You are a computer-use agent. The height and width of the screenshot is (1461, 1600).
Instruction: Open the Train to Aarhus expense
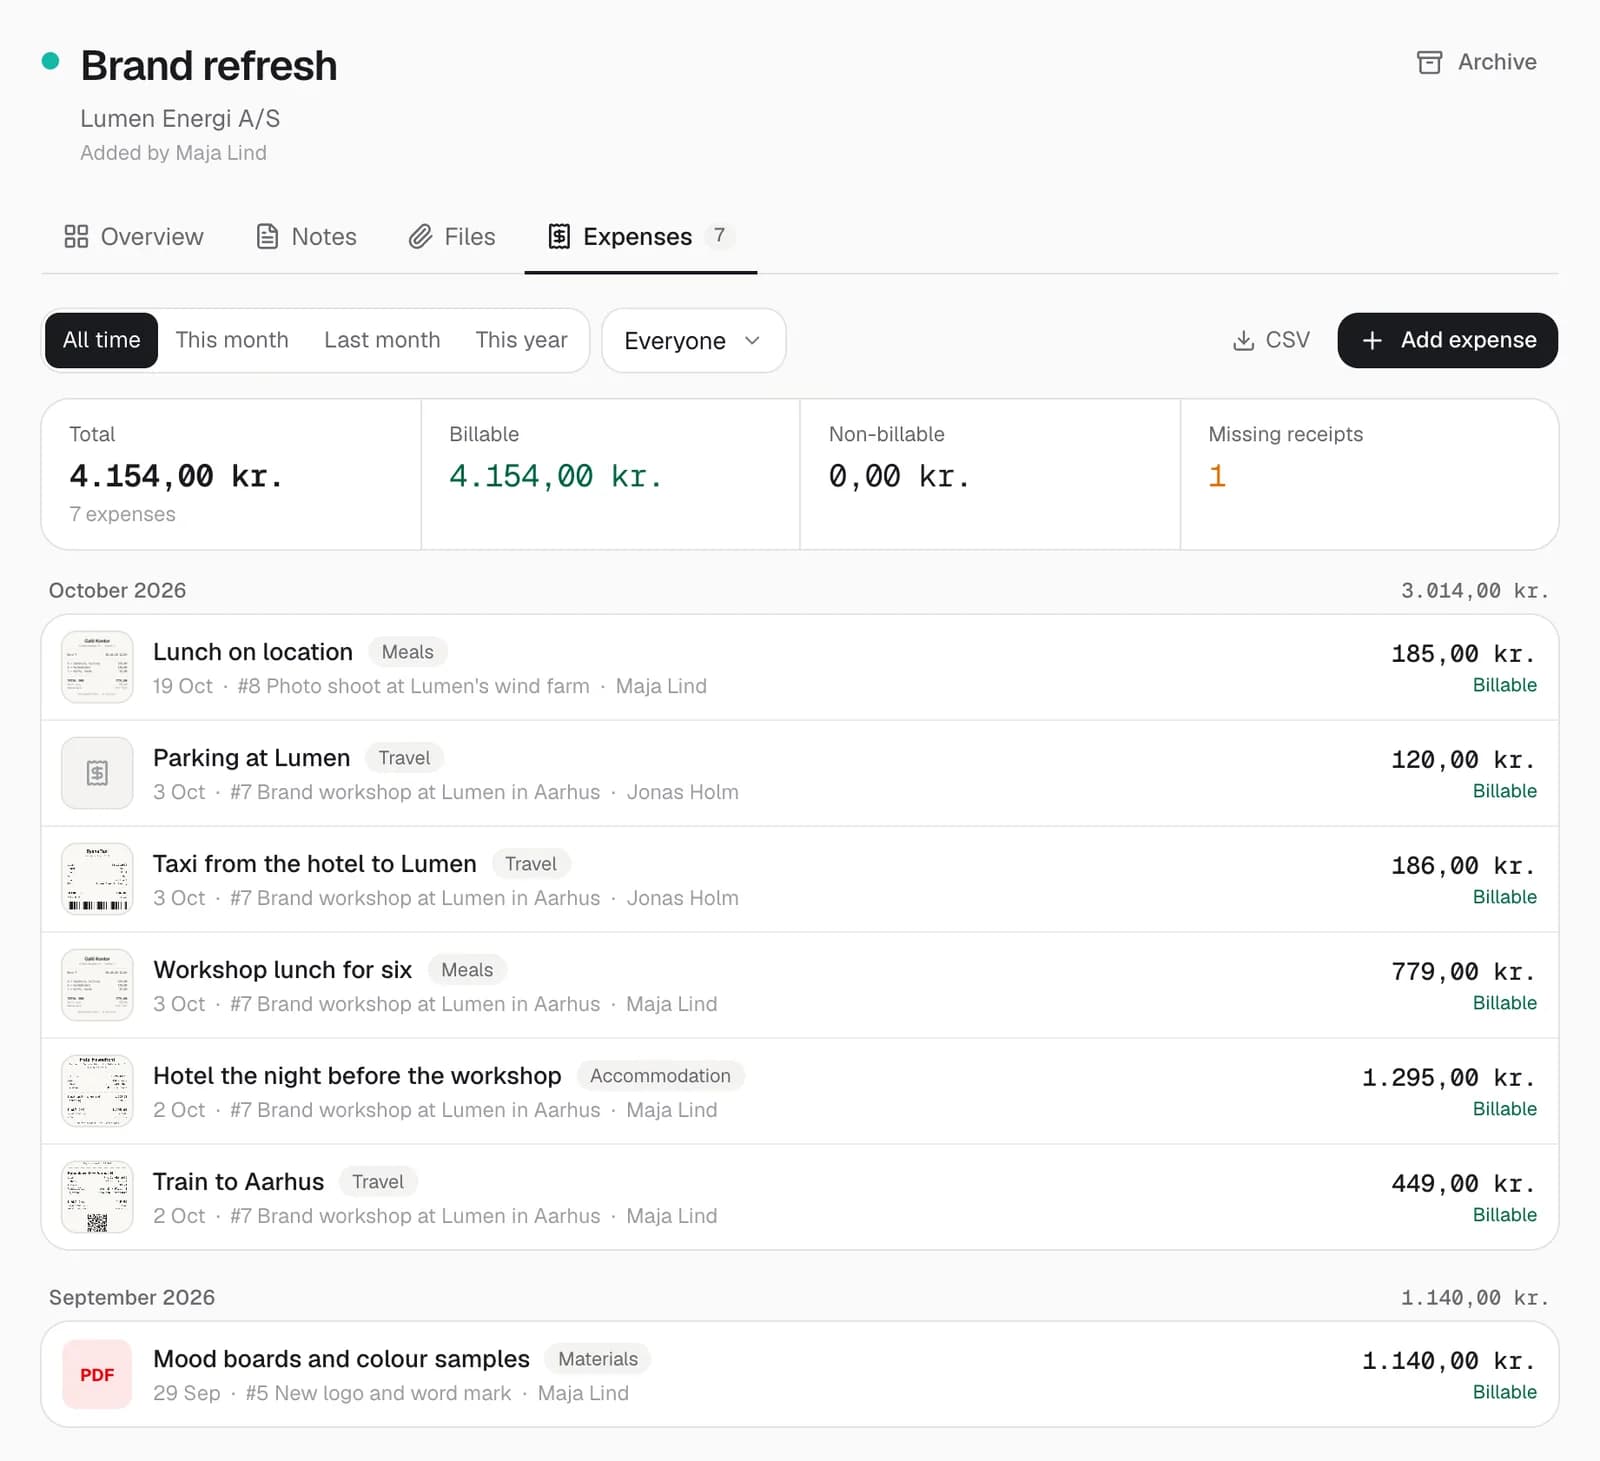[x=800, y=1197]
